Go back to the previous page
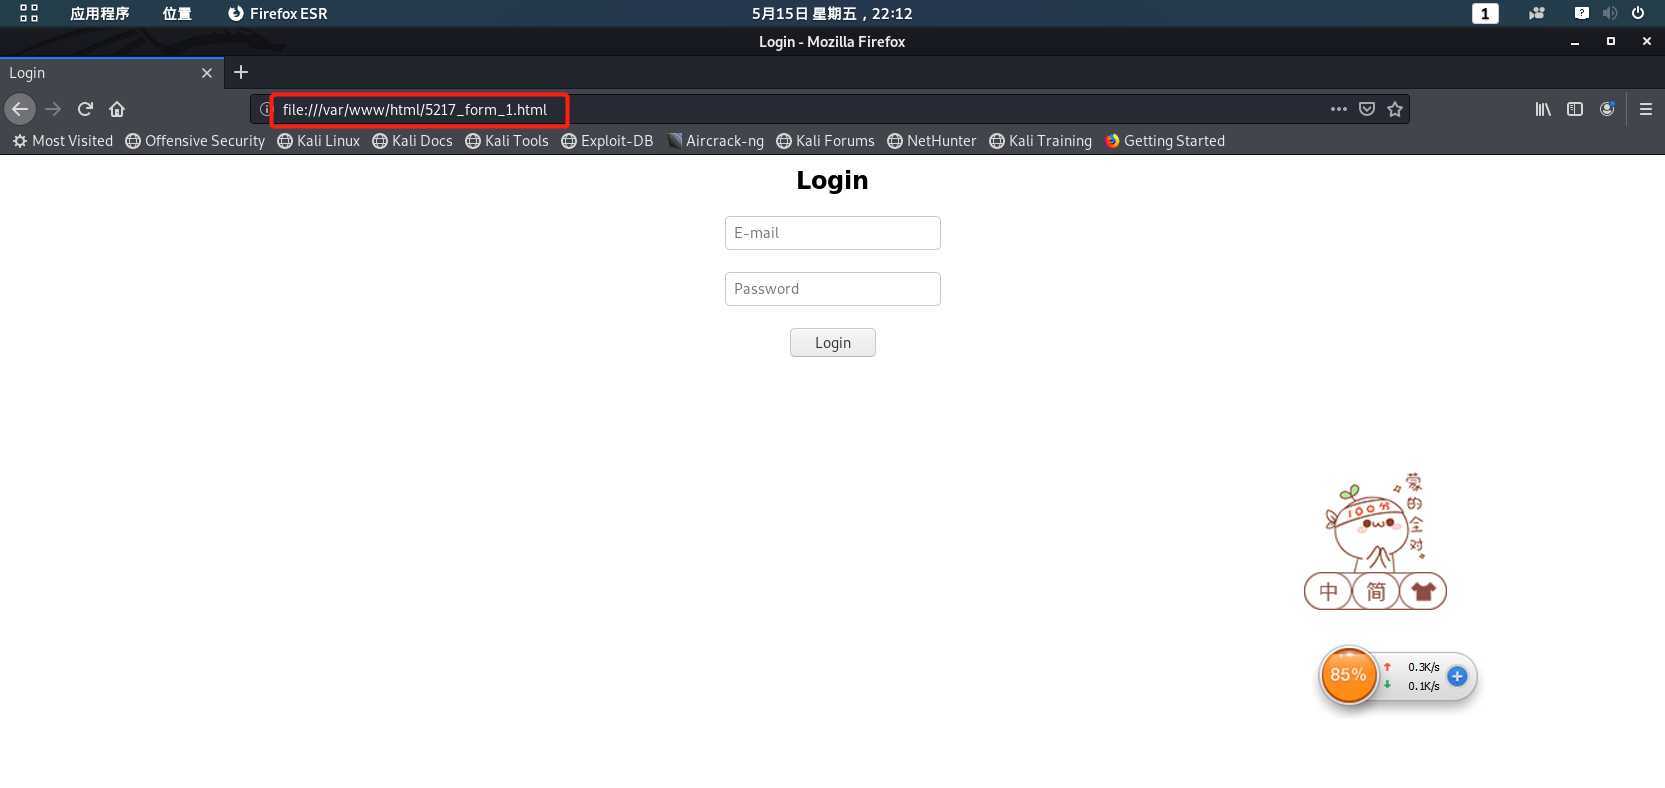The height and width of the screenshot is (788, 1665). [20, 109]
